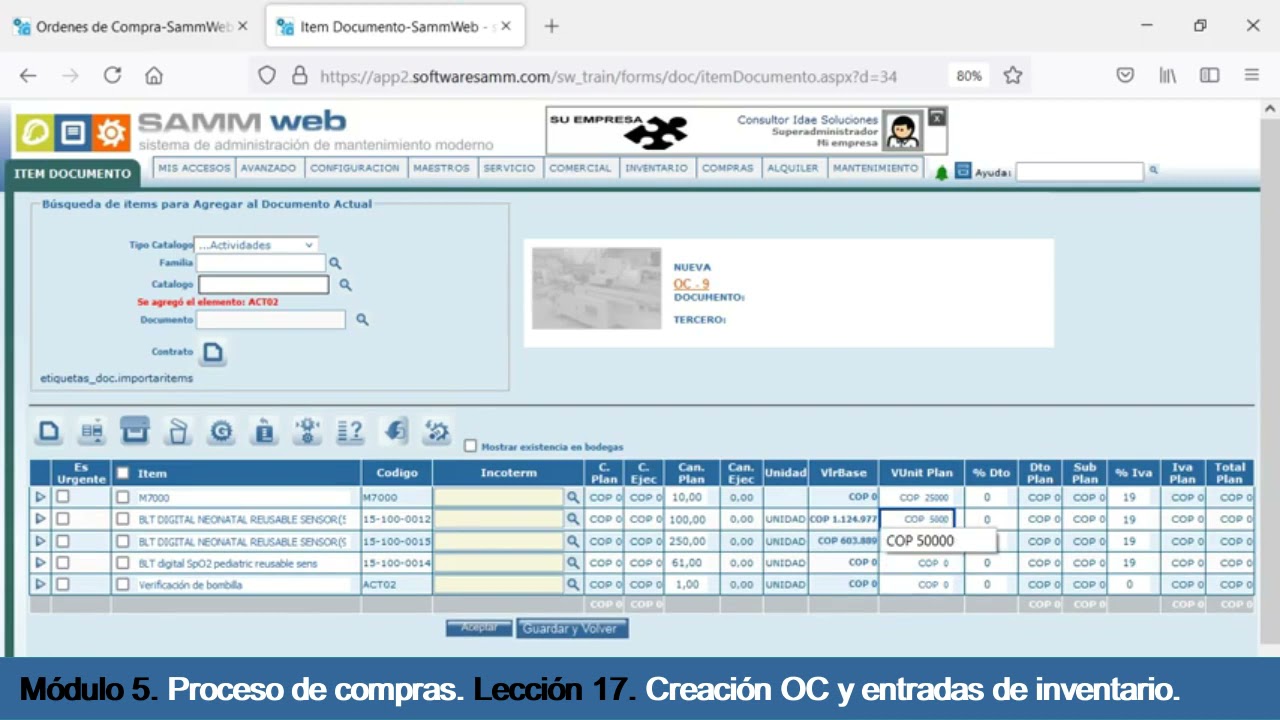Screen dimensions: 1280x720
Task: Open Incoterm lookup for the ACT02 row
Action: (573, 584)
